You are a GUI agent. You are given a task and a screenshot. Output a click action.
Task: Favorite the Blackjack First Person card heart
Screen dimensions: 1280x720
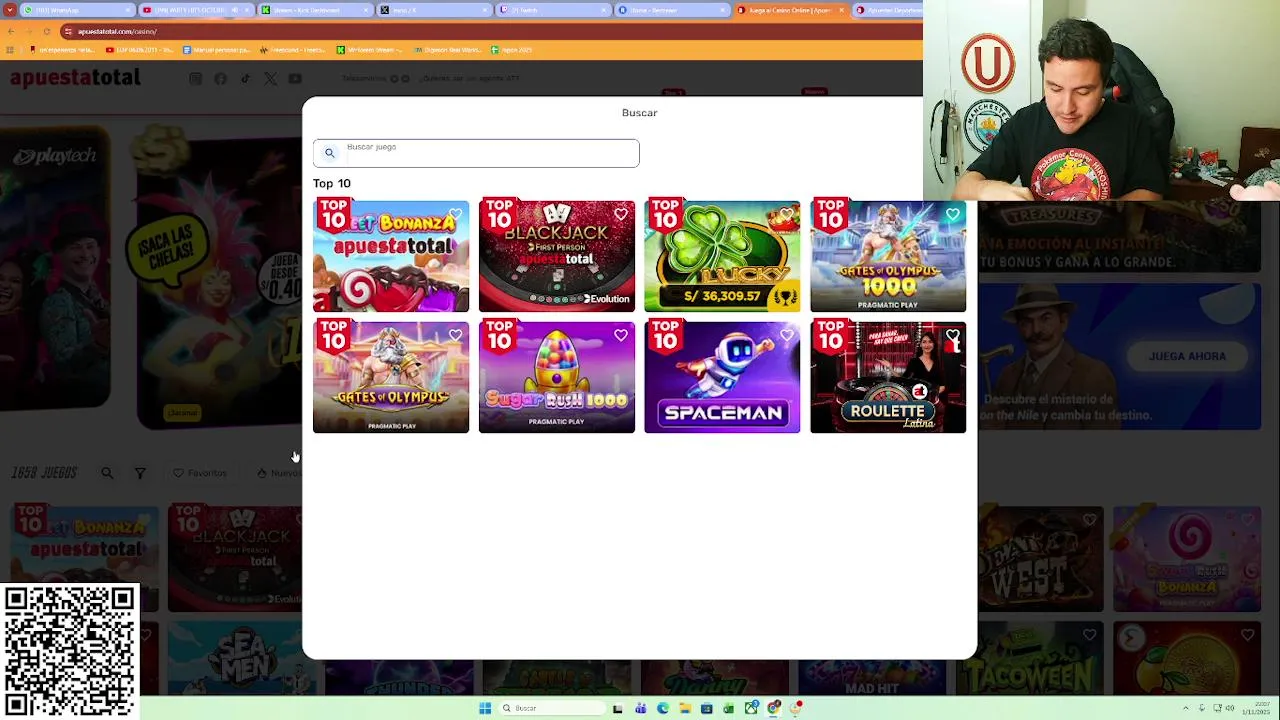point(621,214)
